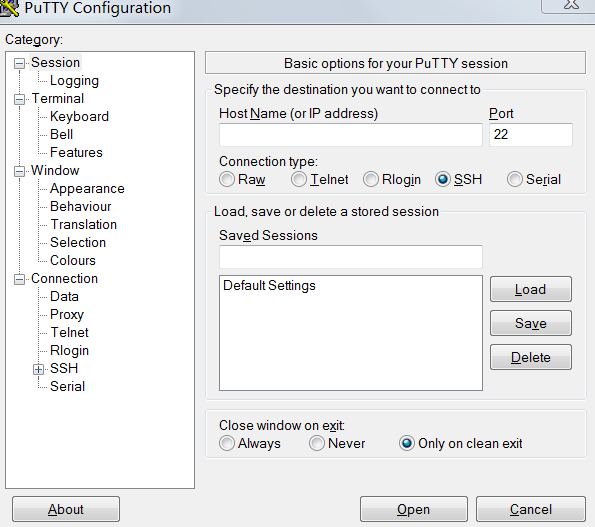This screenshot has width=595, height=527.
Task: Select Default Settings in saved sessions list
Action: pos(269,286)
